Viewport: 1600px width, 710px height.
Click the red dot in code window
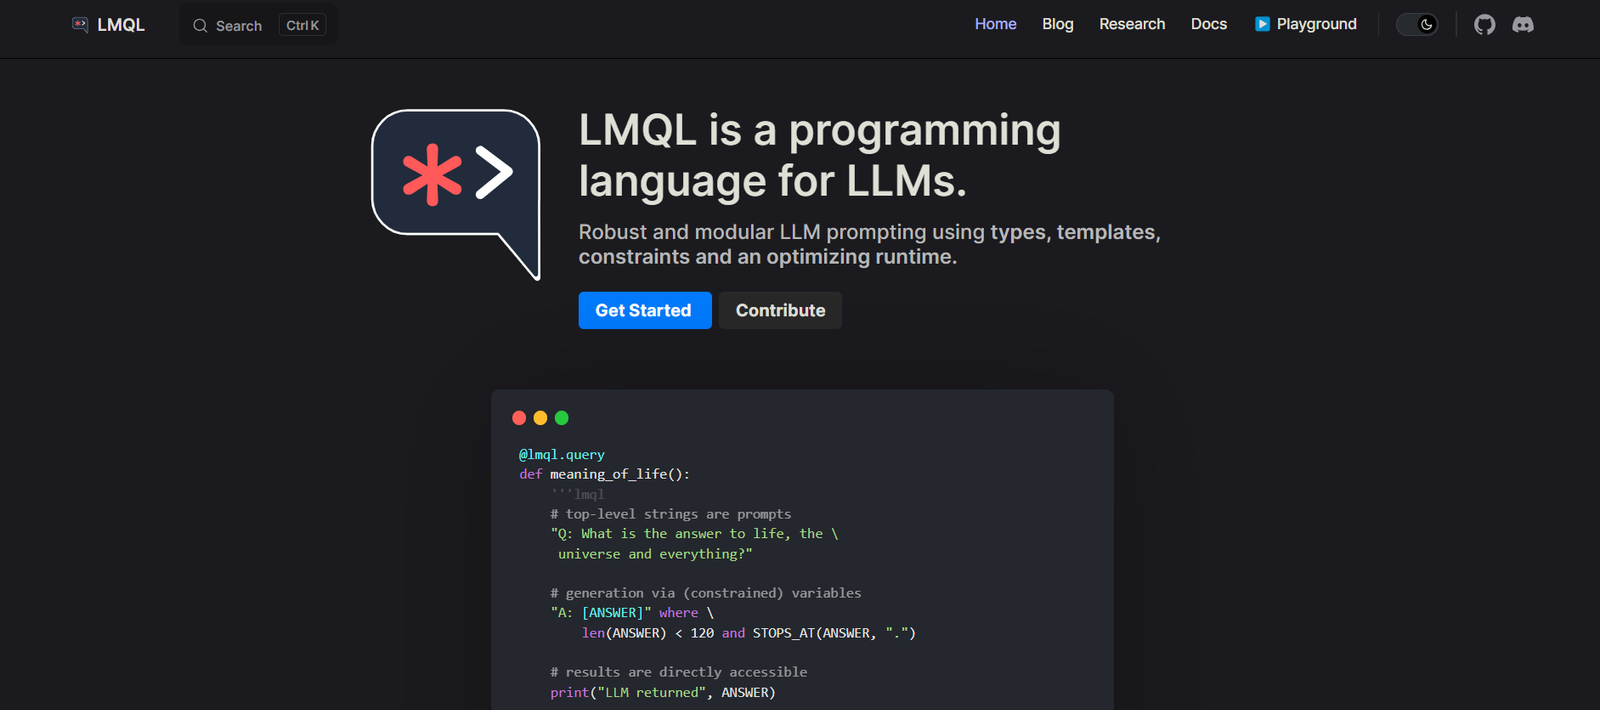(x=519, y=418)
